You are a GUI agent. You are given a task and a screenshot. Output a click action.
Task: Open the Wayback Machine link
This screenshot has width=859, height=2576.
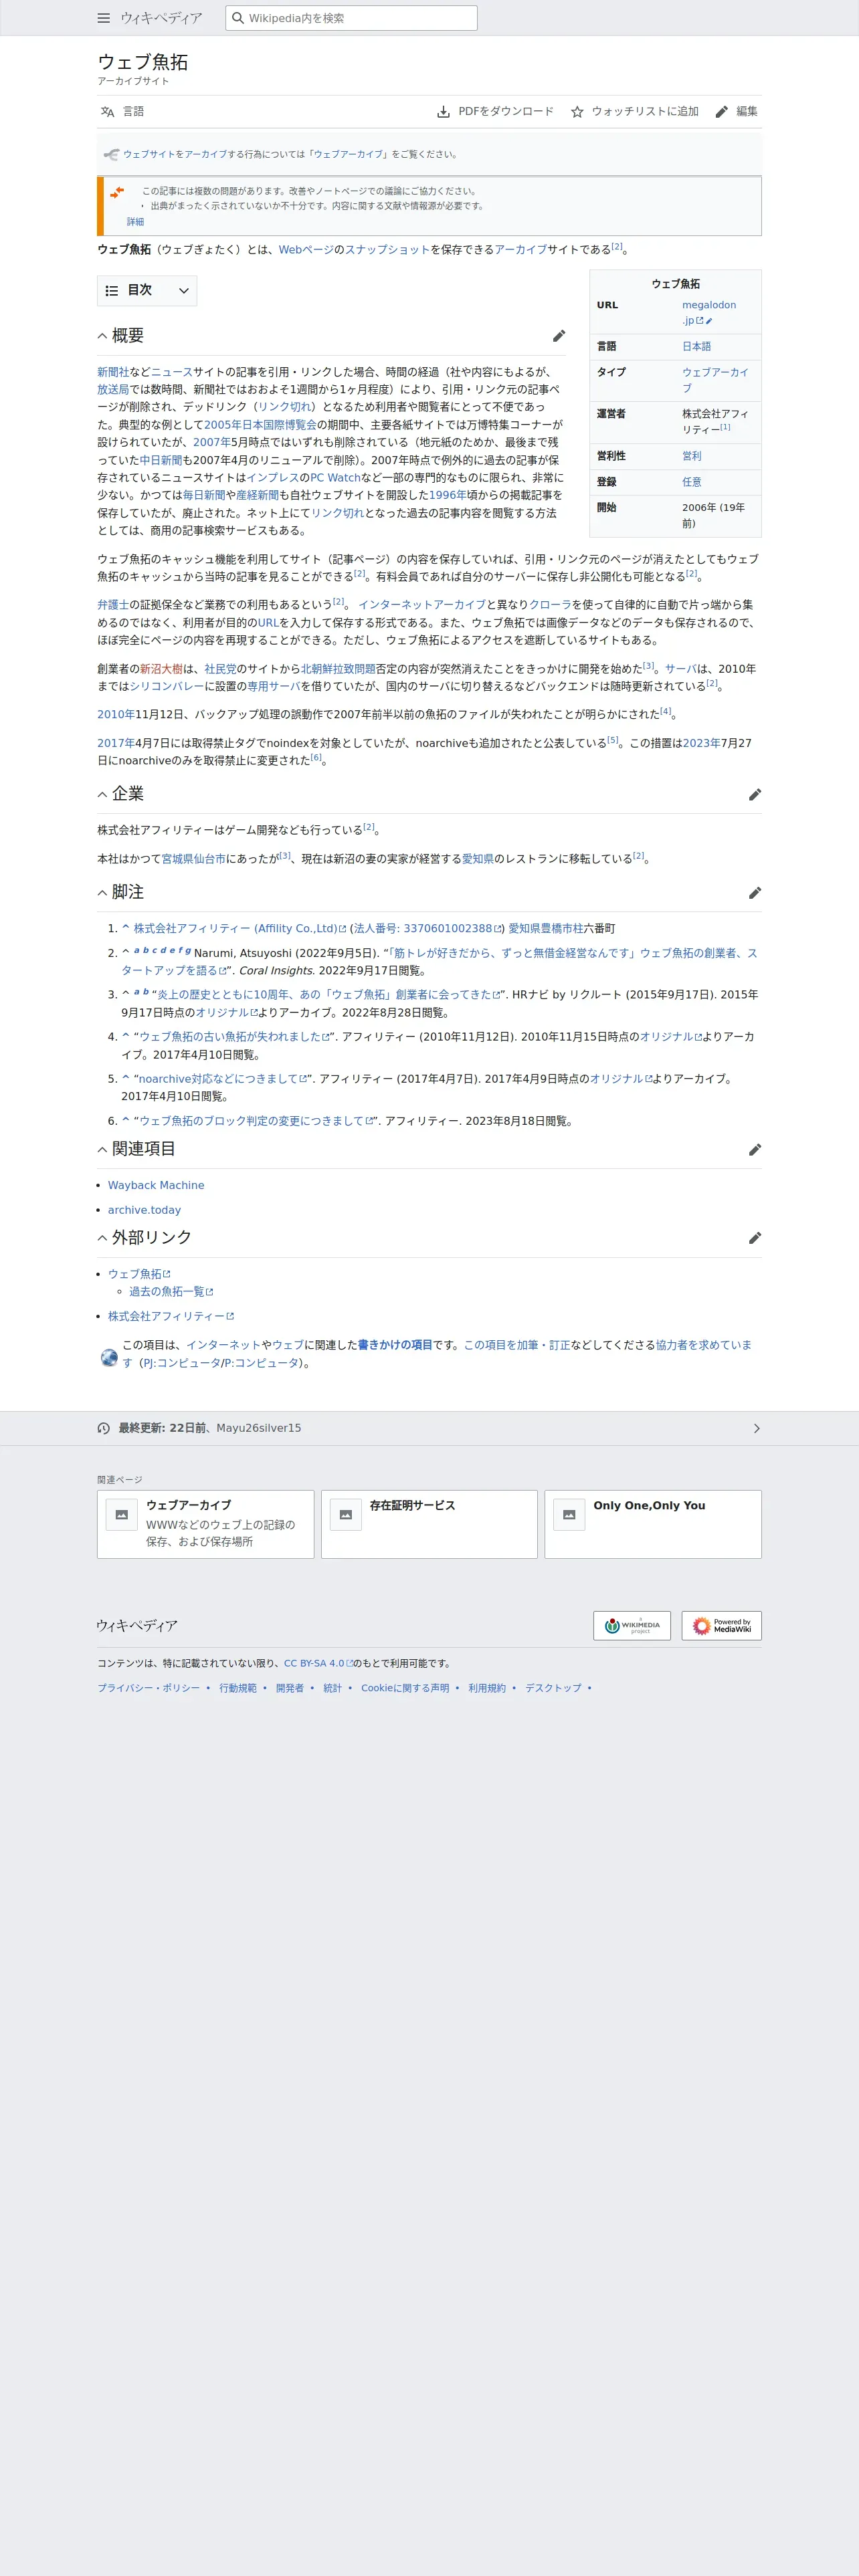coord(156,1185)
